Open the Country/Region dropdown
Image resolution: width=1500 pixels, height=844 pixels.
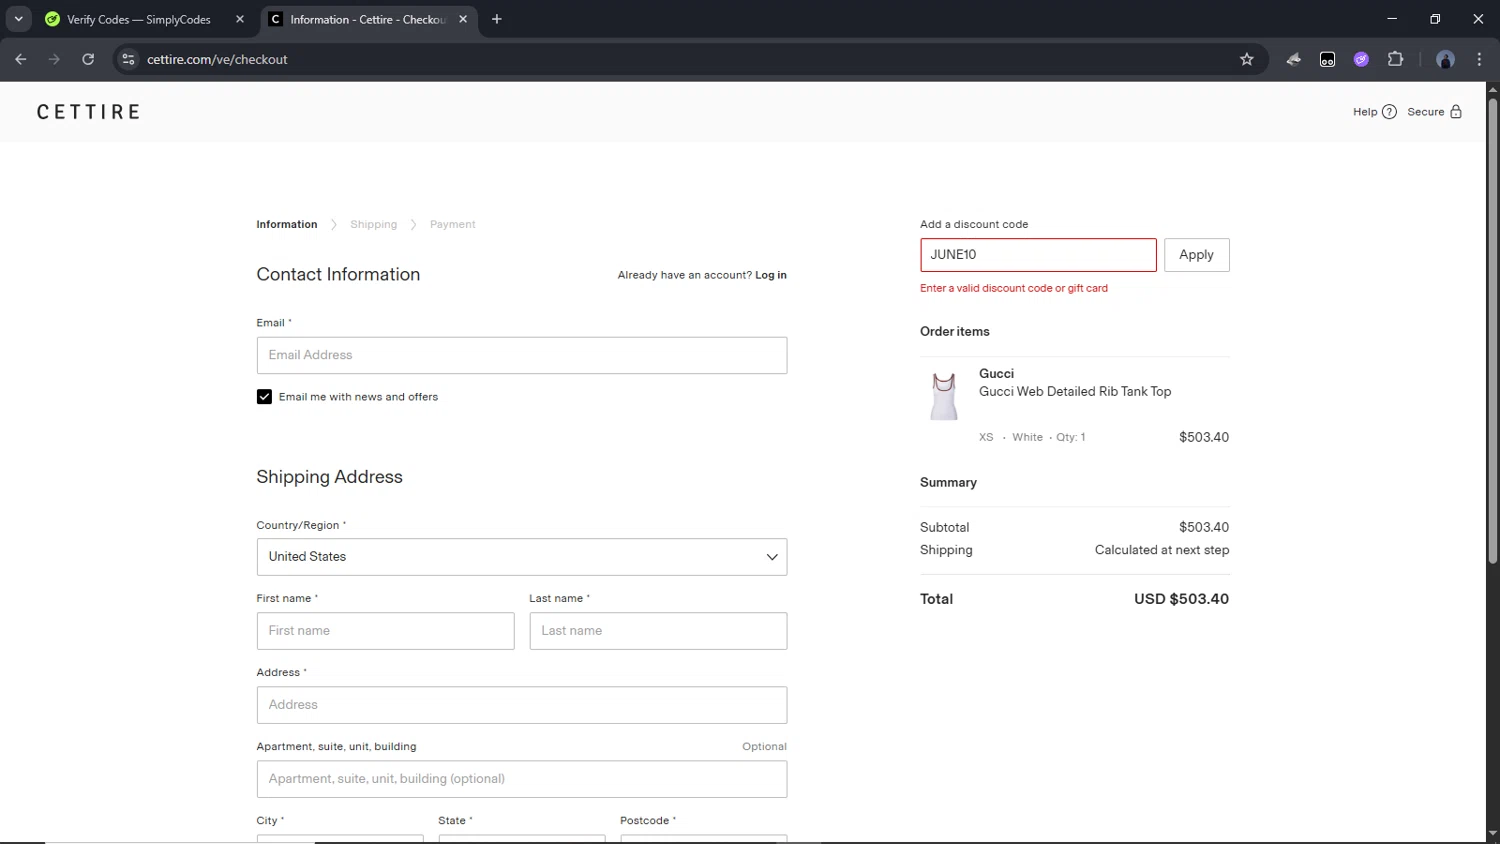point(521,557)
